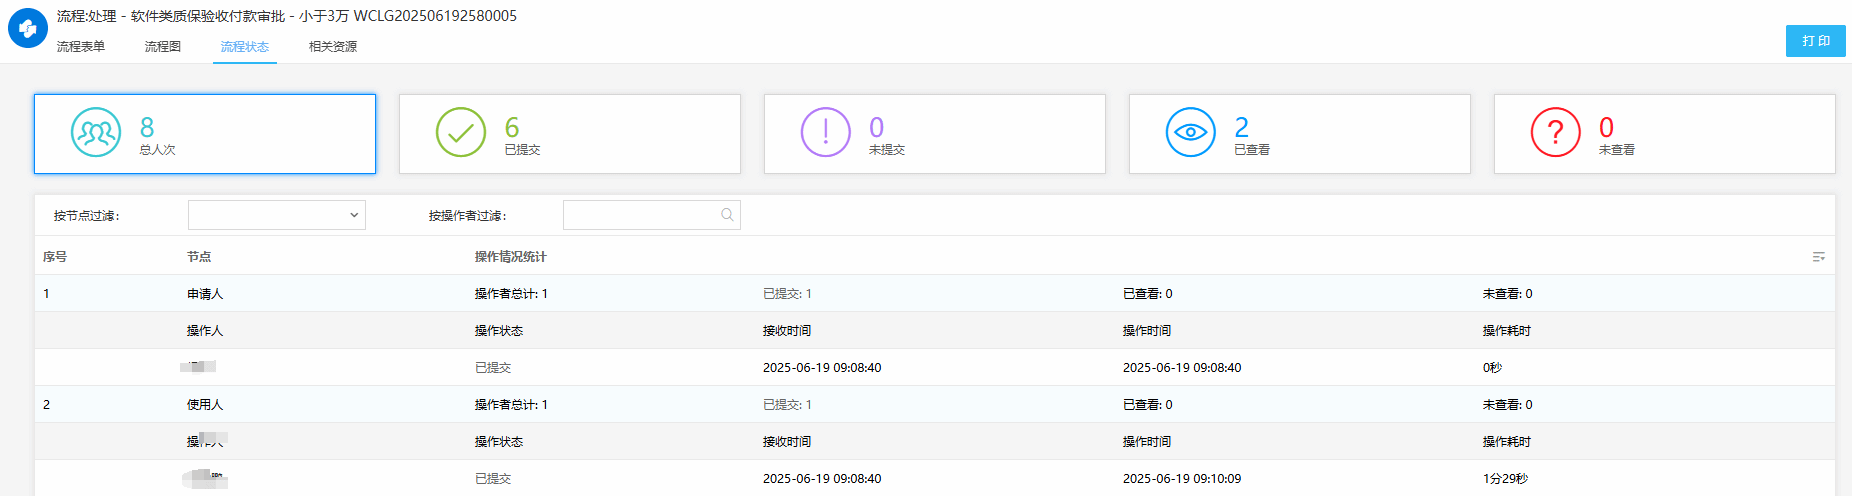Switch to the 流程表单 tab
The image size is (1852, 496).
(x=81, y=47)
